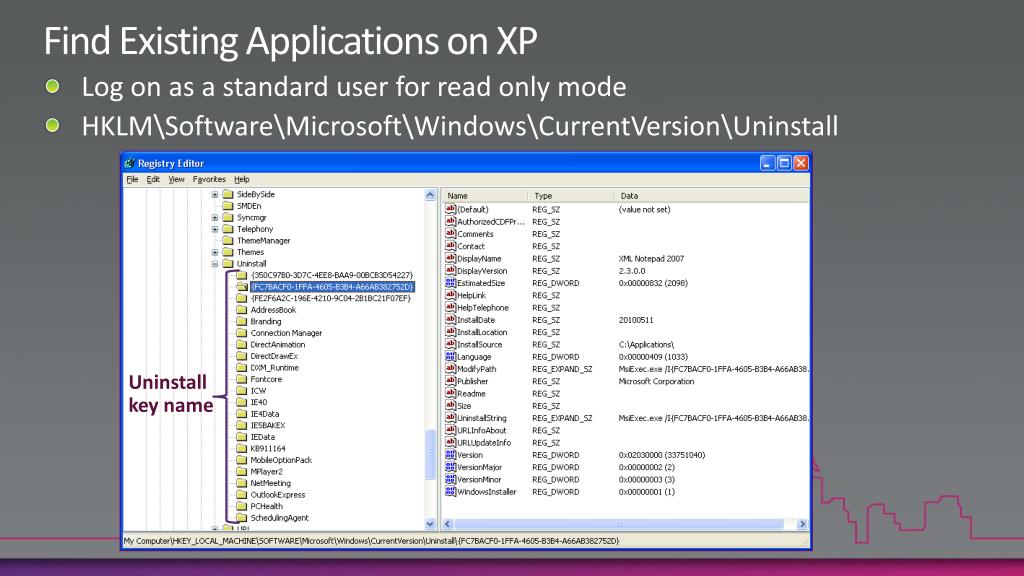Click the 'XML Notepad 2007' data value

(x=651, y=259)
